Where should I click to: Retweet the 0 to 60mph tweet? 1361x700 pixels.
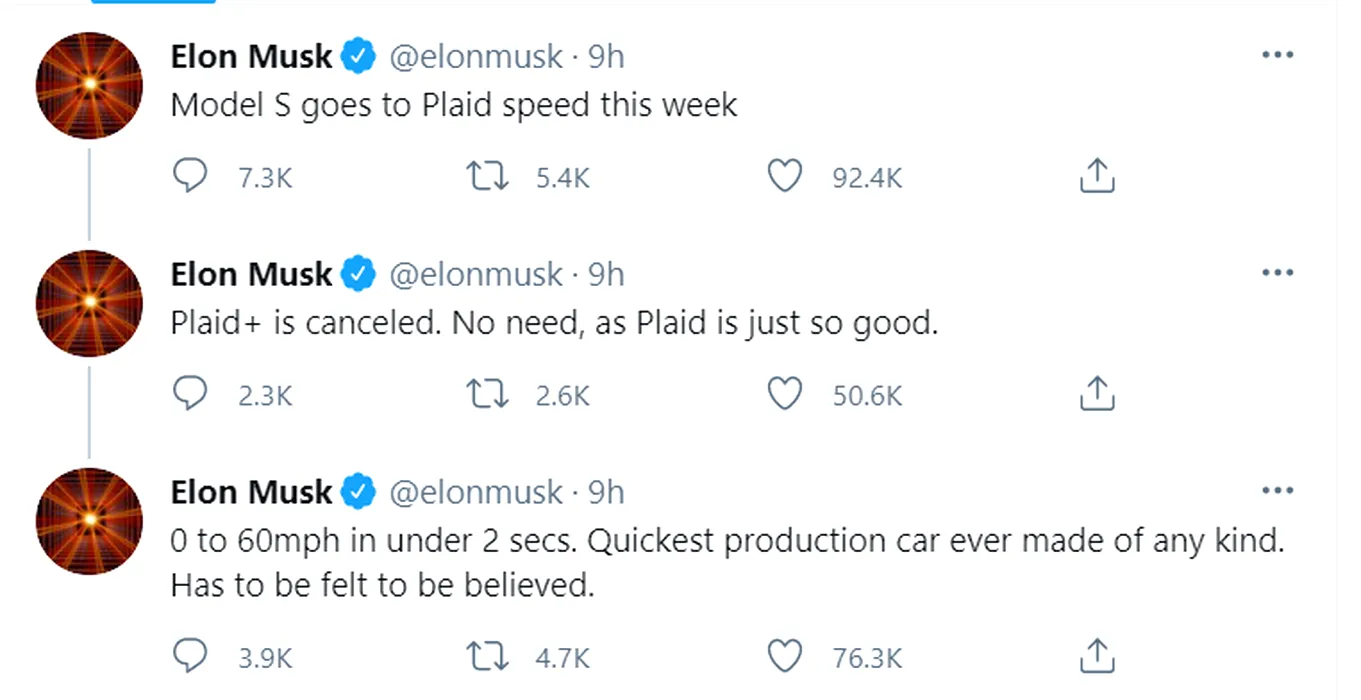[x=489, y=657]
